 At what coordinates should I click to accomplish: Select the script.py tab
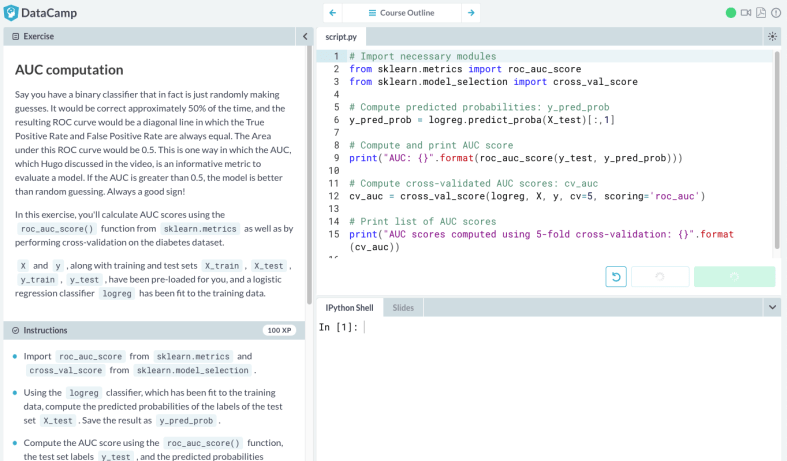[x=343, y=36]
